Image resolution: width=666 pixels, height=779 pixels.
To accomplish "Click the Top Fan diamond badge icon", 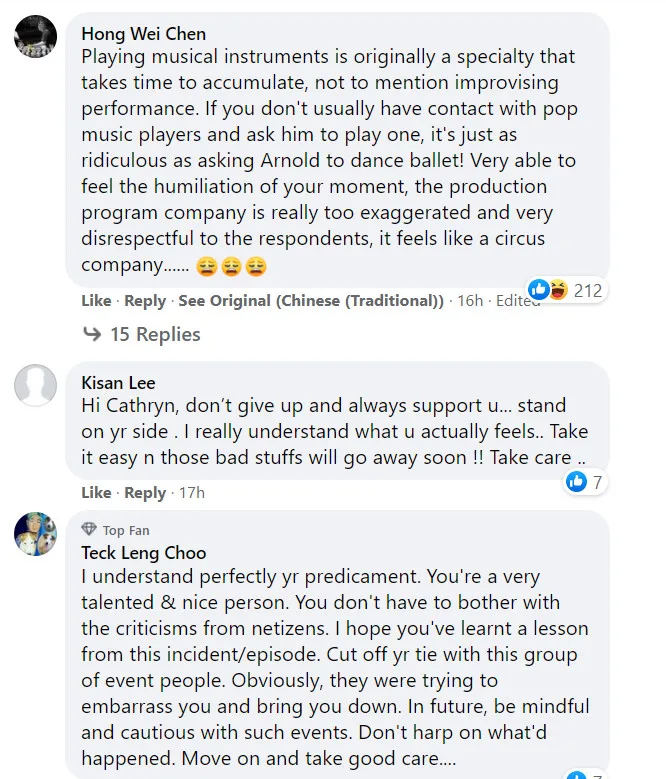I will pyautogui.click(x=89, y=530).
